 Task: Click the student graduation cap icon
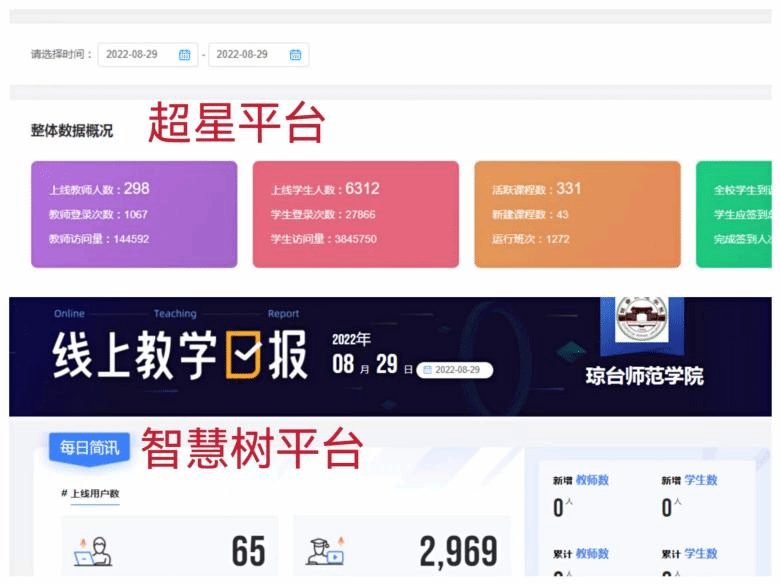pos(327,551)
